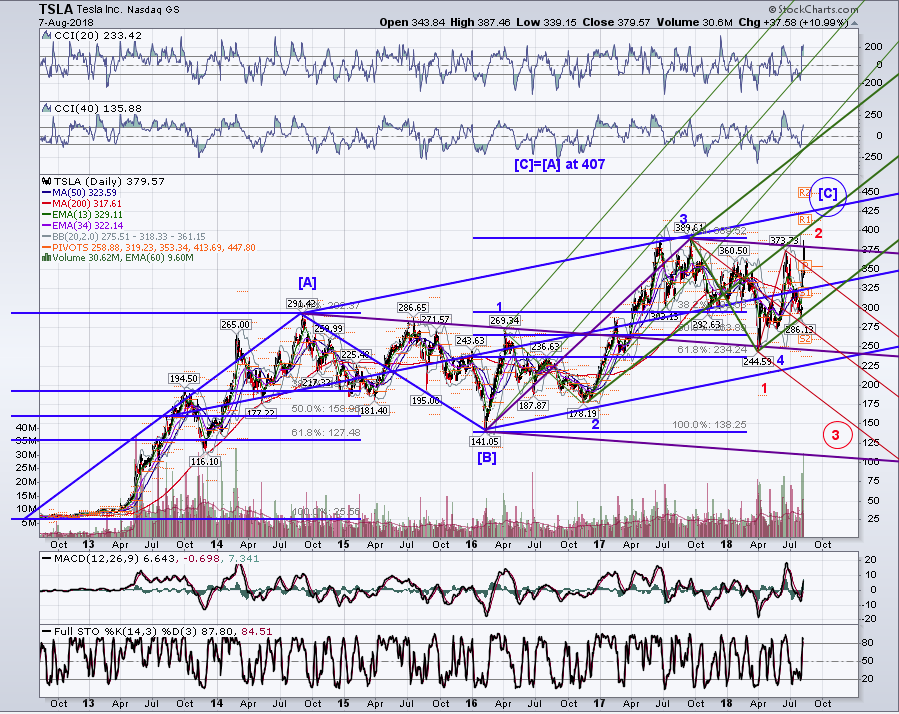Click the green EMA(13) color legend entry

point(83,214)
